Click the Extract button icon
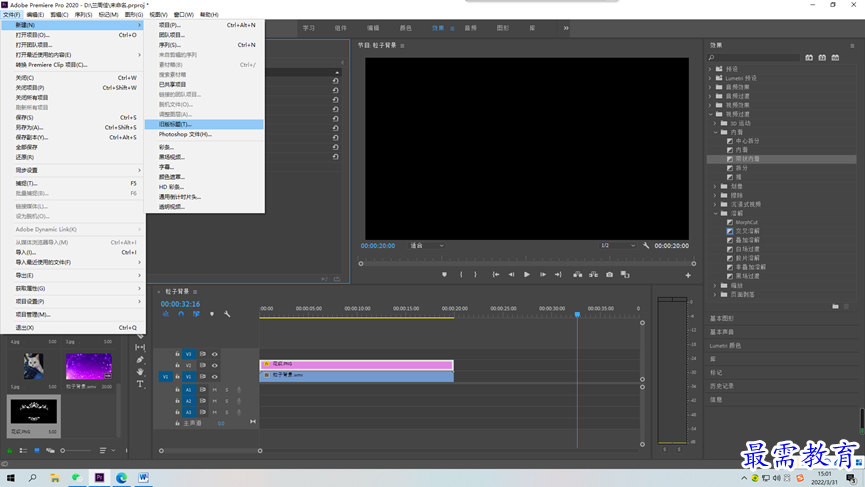Screen dimensions: 865x487 point(594,275)
